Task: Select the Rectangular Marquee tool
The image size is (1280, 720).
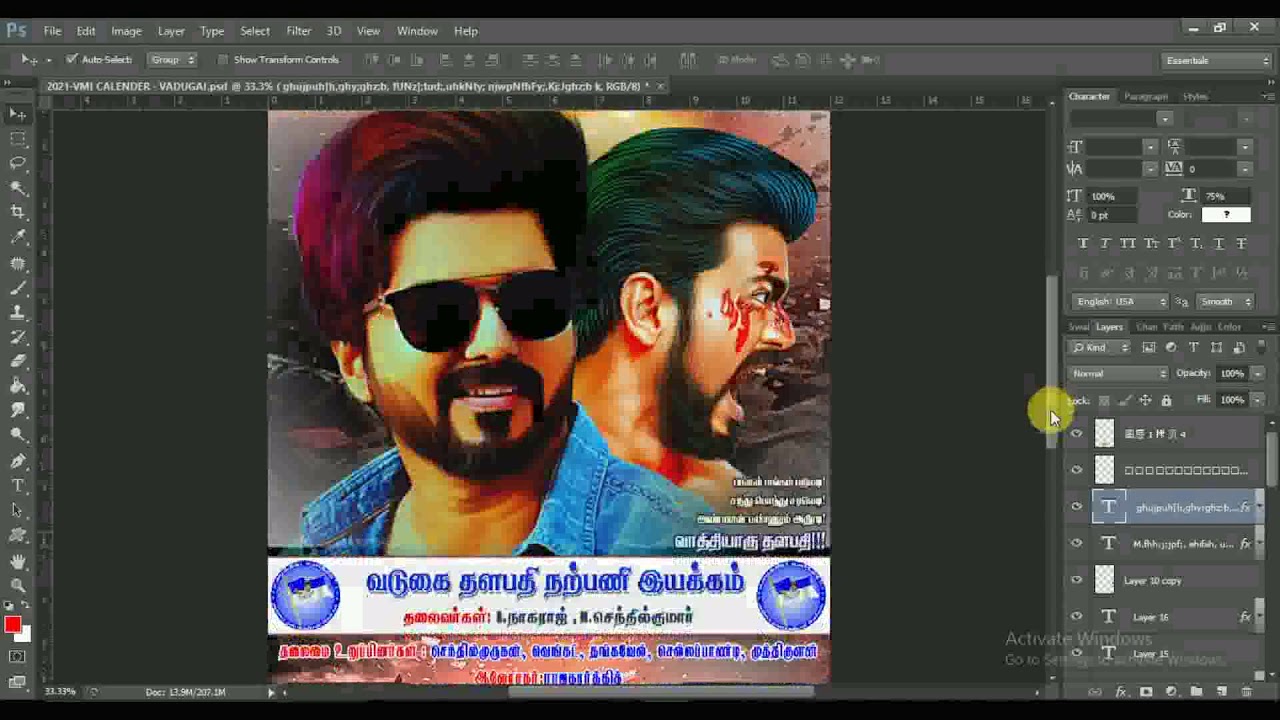Action: 18,139
